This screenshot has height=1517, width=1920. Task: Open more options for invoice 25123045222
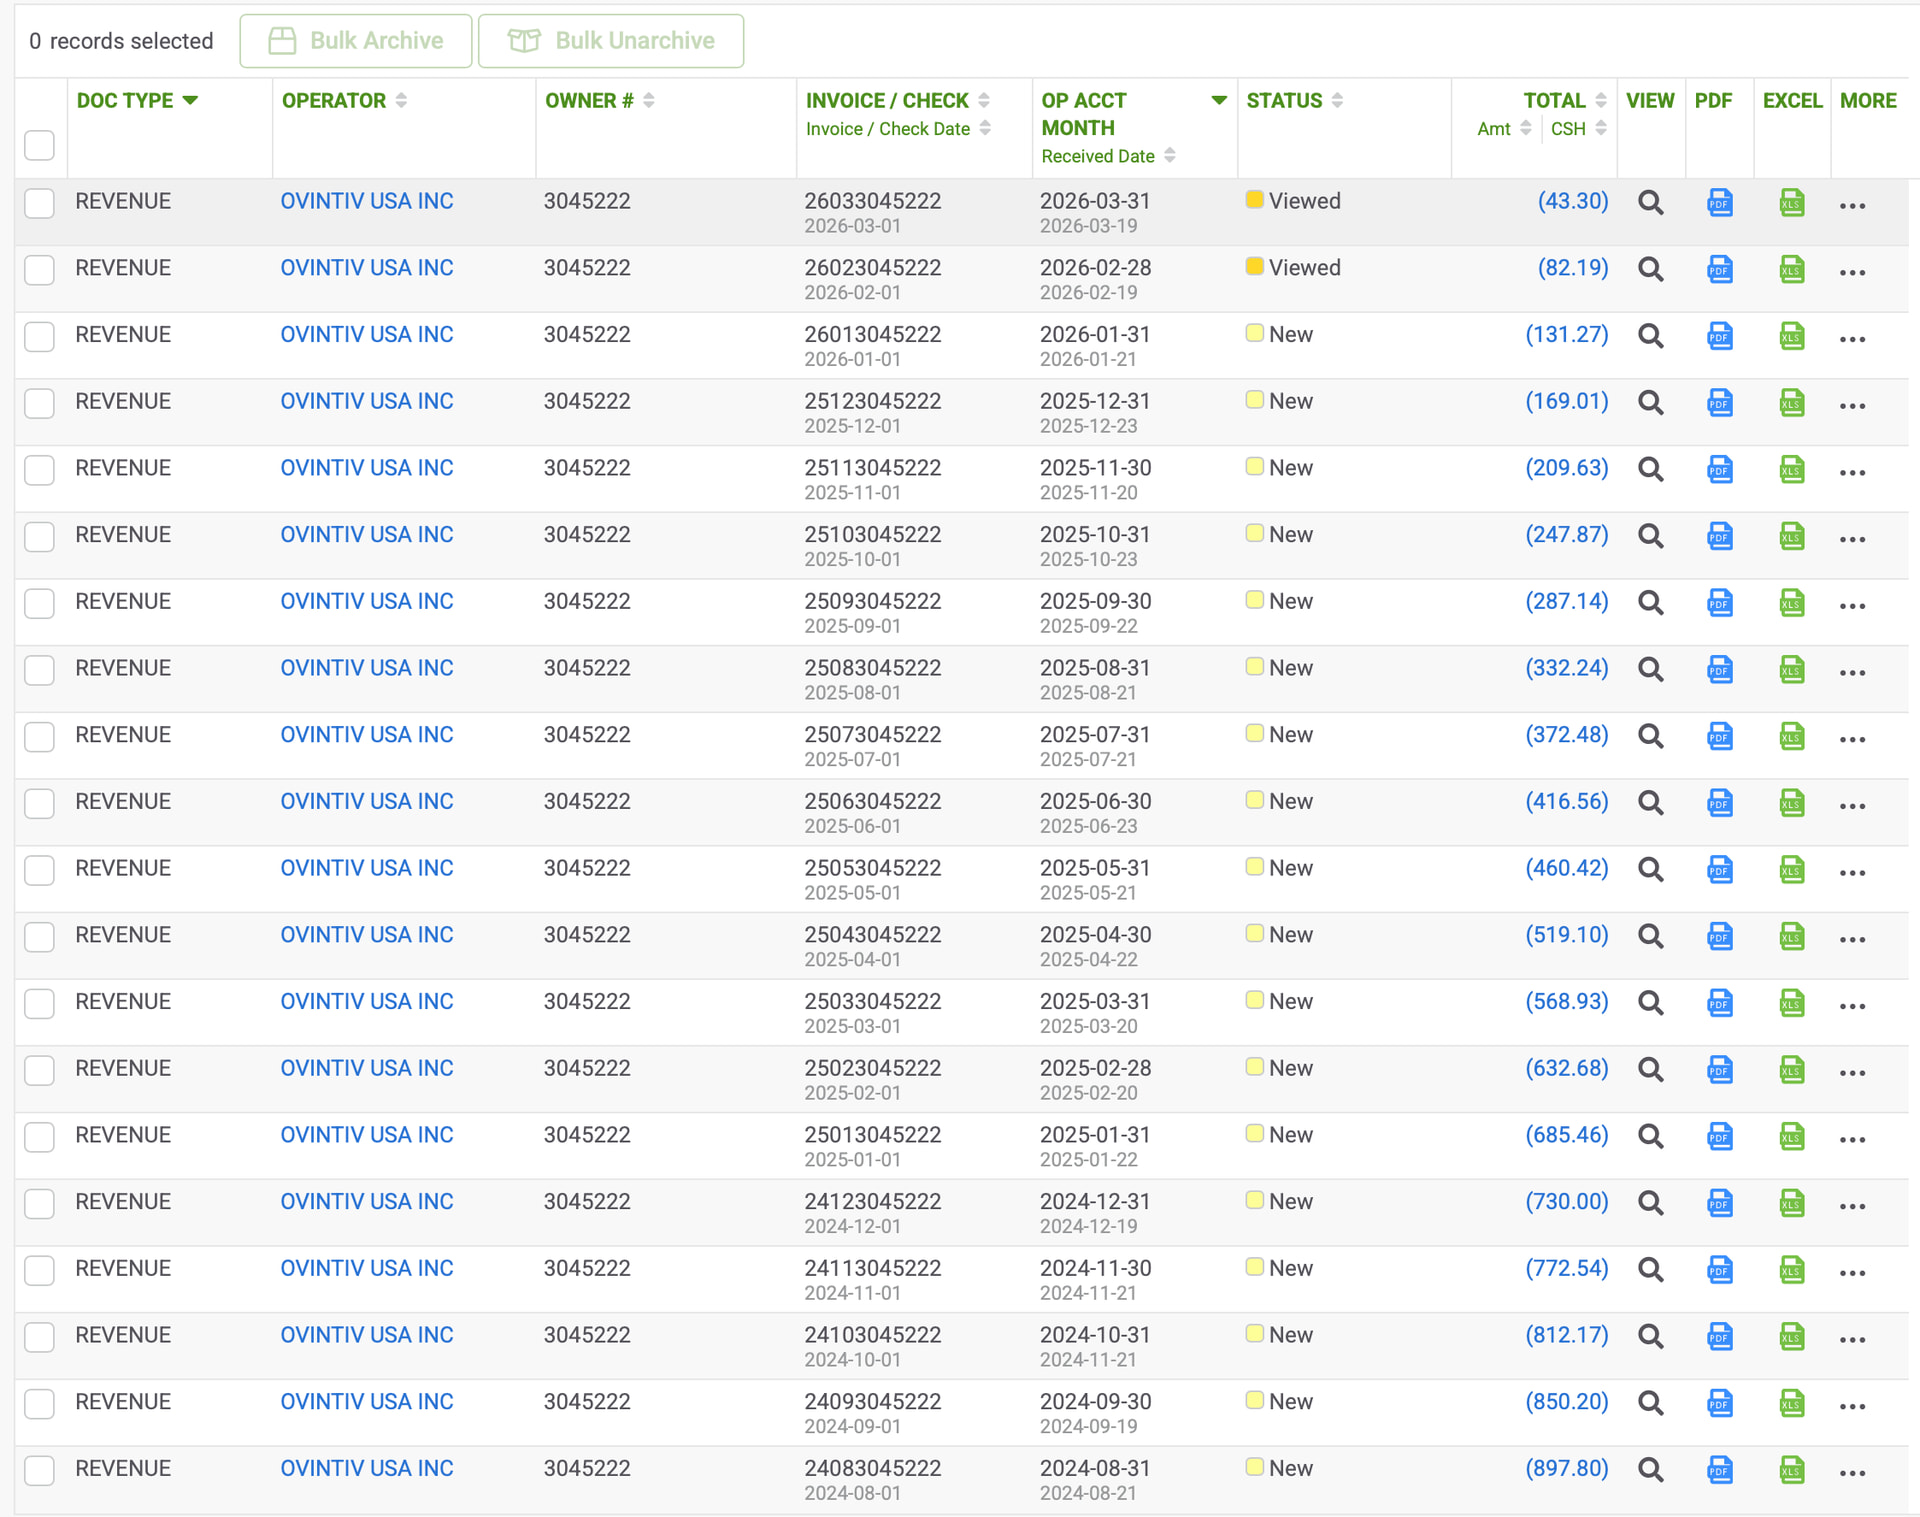[x=1852, y=406]
